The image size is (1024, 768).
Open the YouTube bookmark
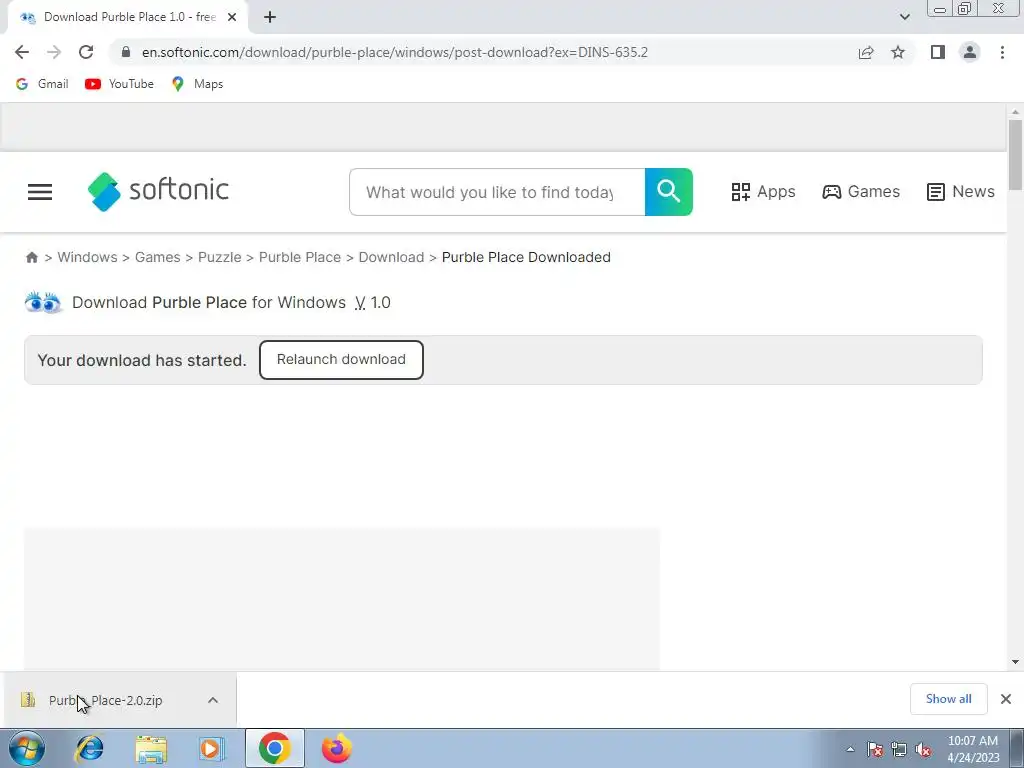[x=120, y=84]
